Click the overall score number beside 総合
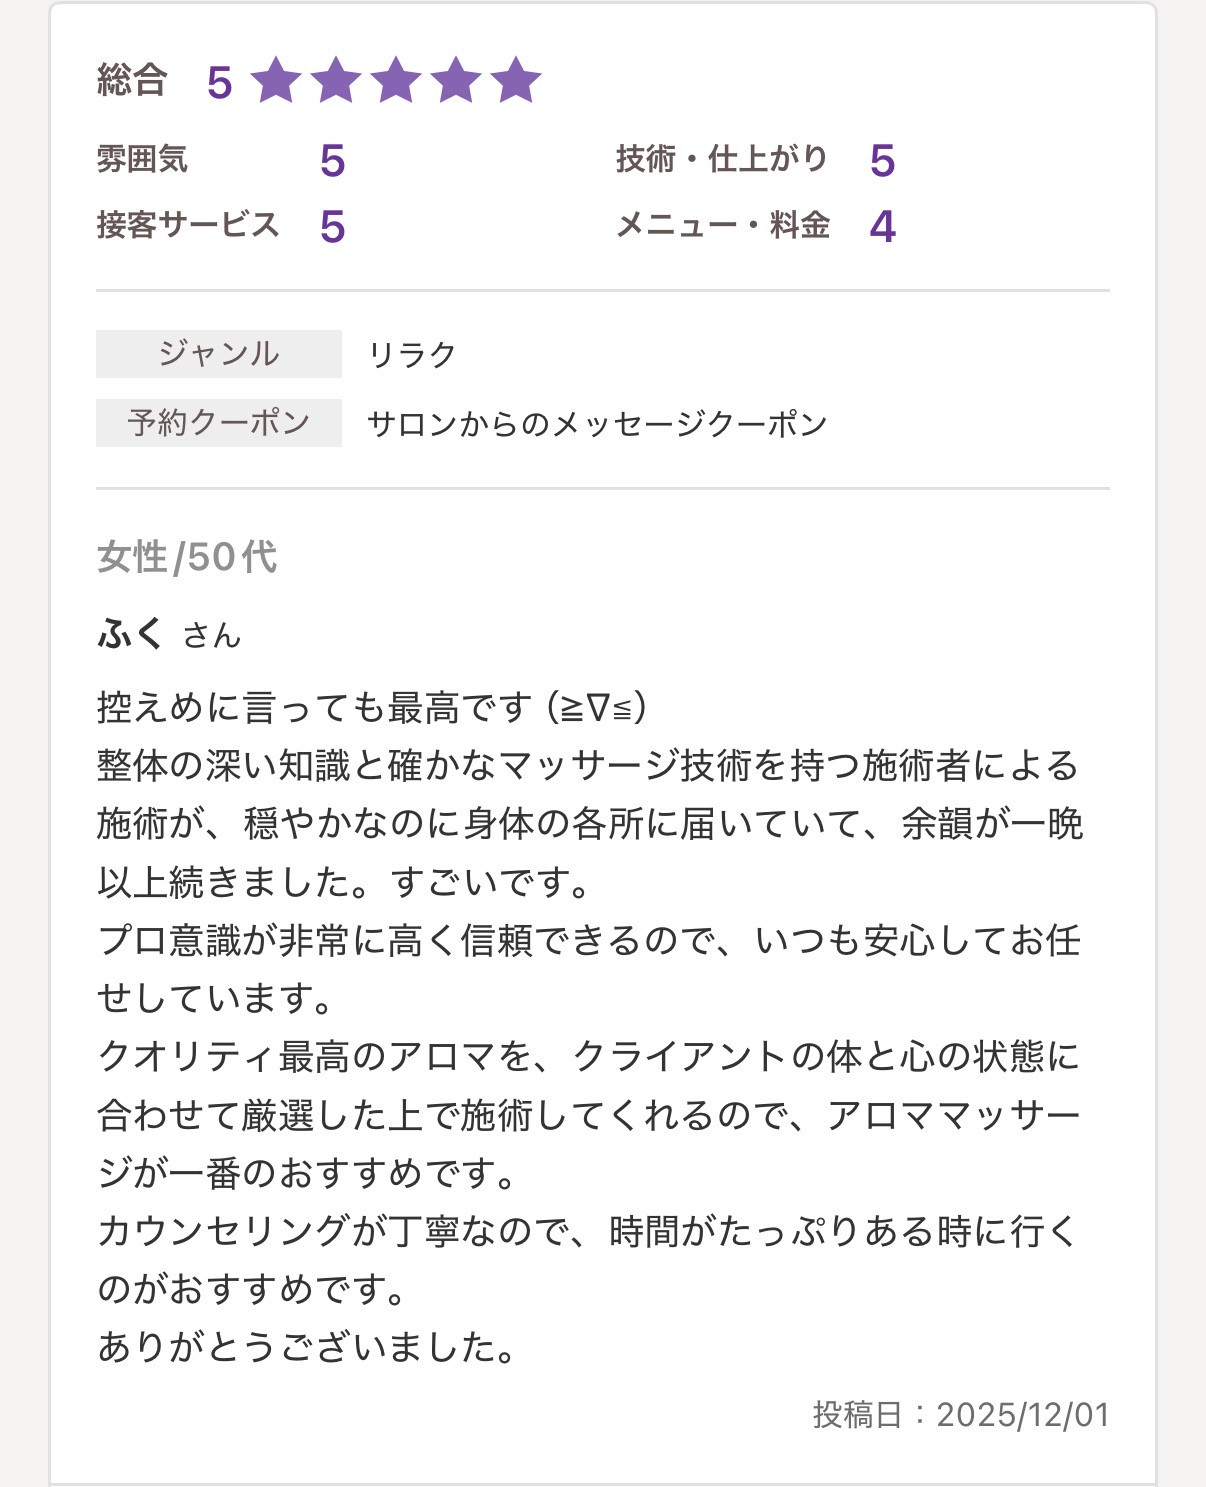This screenshot has height=1487, width=1206. pos(220,83)
